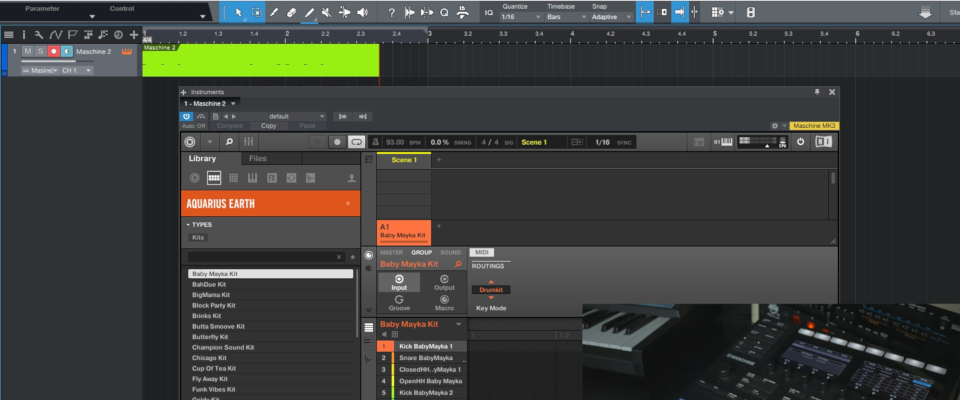Select the Range tool in the toolbar
Screen dimensions: 960x400
pyautogui.click(x=257, y=12)
